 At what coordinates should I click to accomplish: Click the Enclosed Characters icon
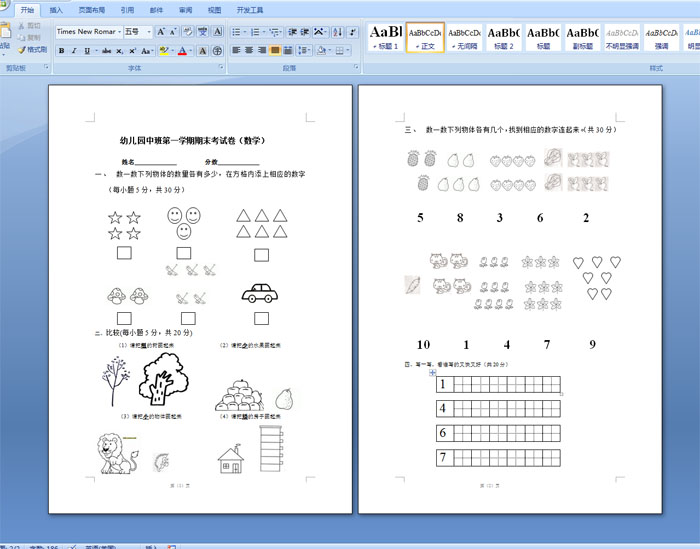tap(217, 51)
